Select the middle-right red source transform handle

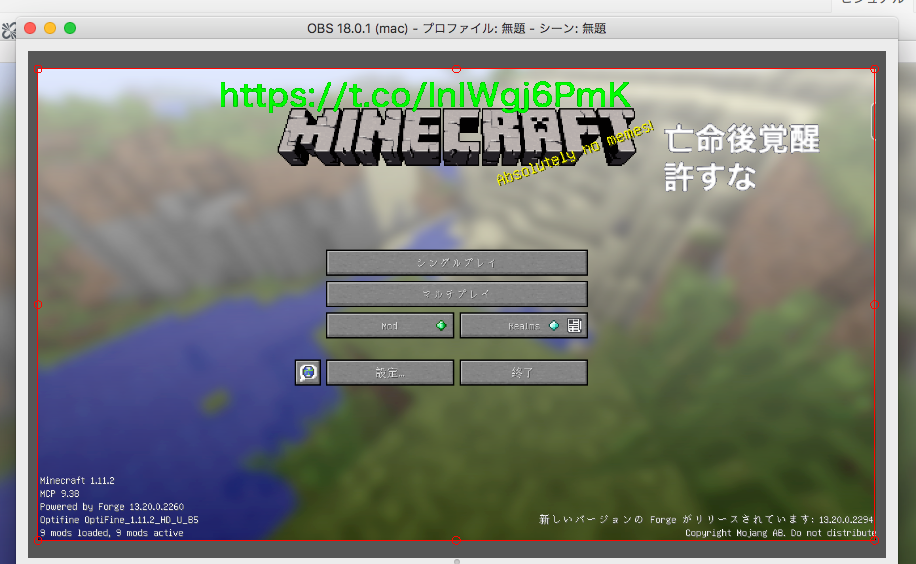874,305
